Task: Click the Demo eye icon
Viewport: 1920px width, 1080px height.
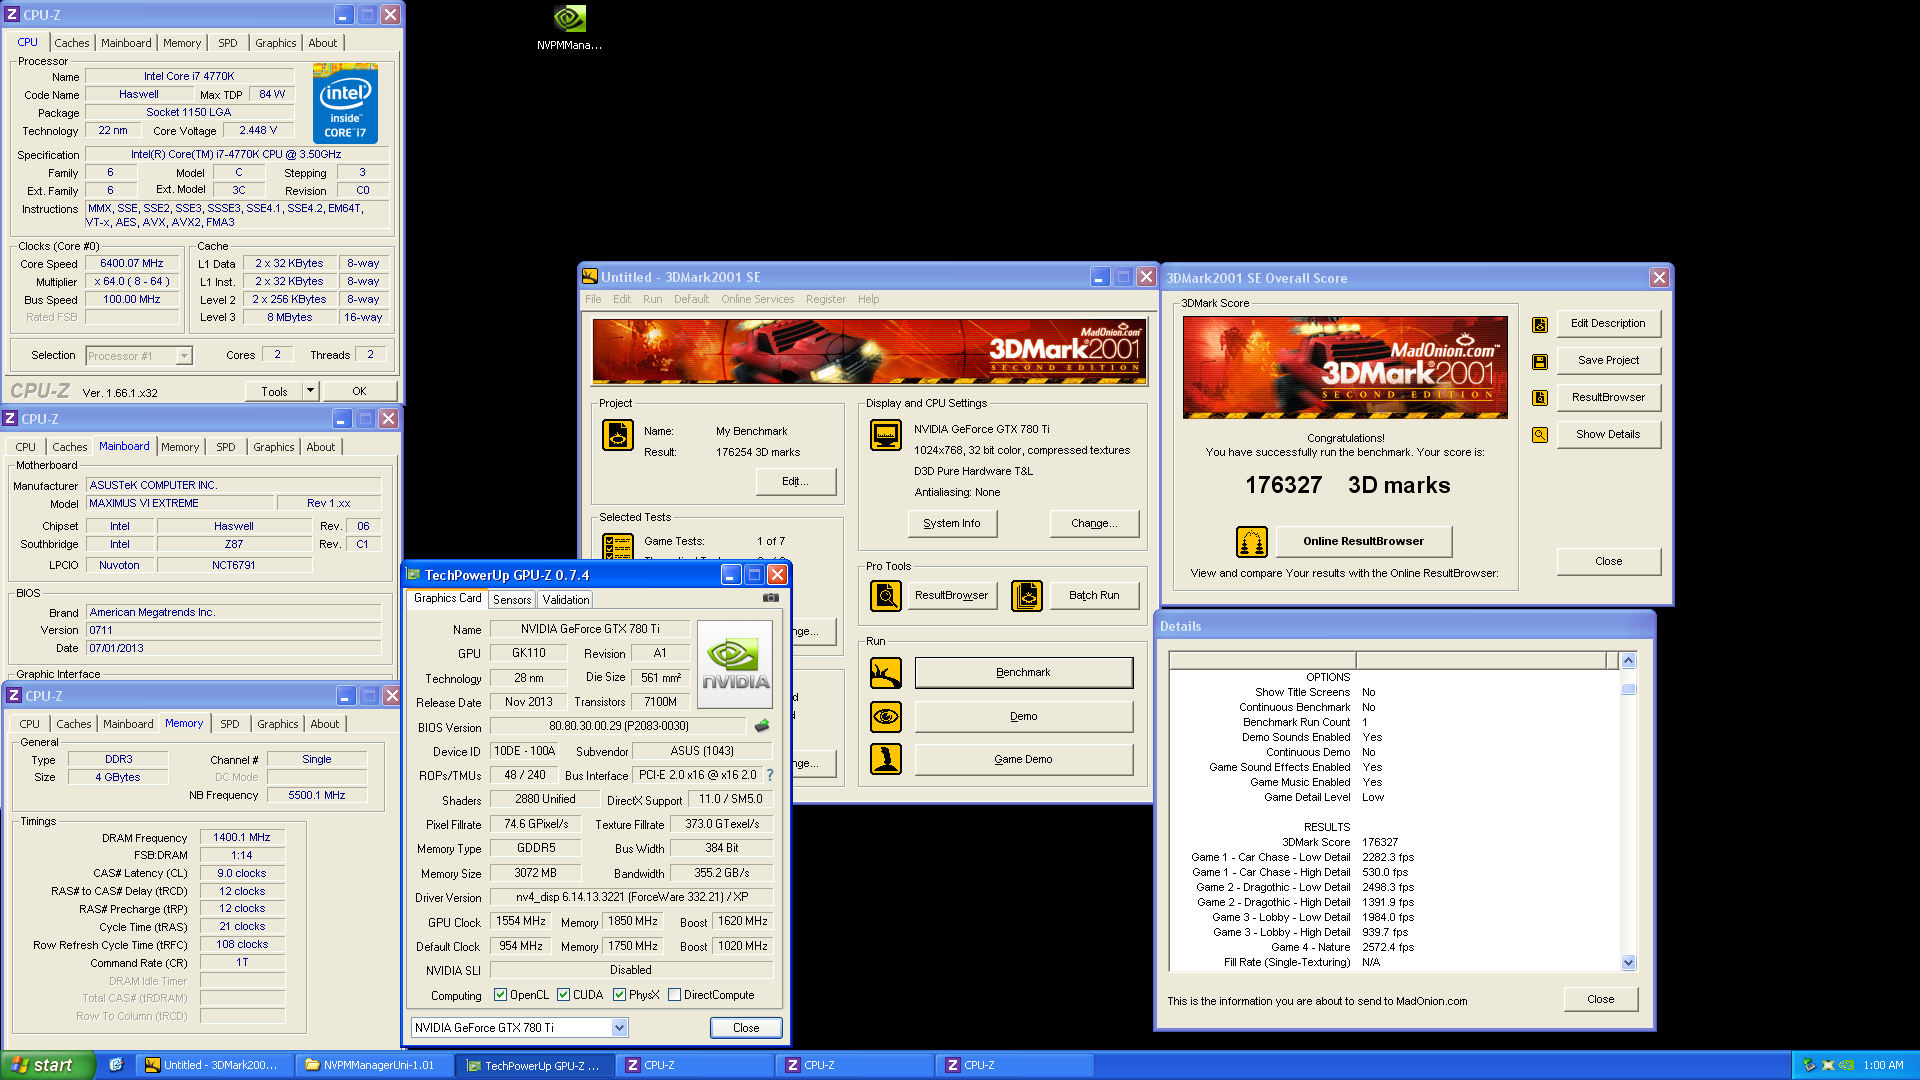Action: point(886,716)
